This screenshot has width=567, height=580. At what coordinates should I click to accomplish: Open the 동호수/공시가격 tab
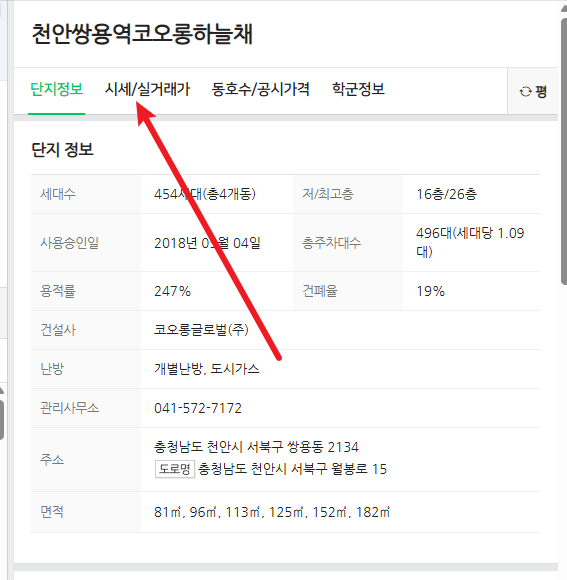[x=260, y=90]
